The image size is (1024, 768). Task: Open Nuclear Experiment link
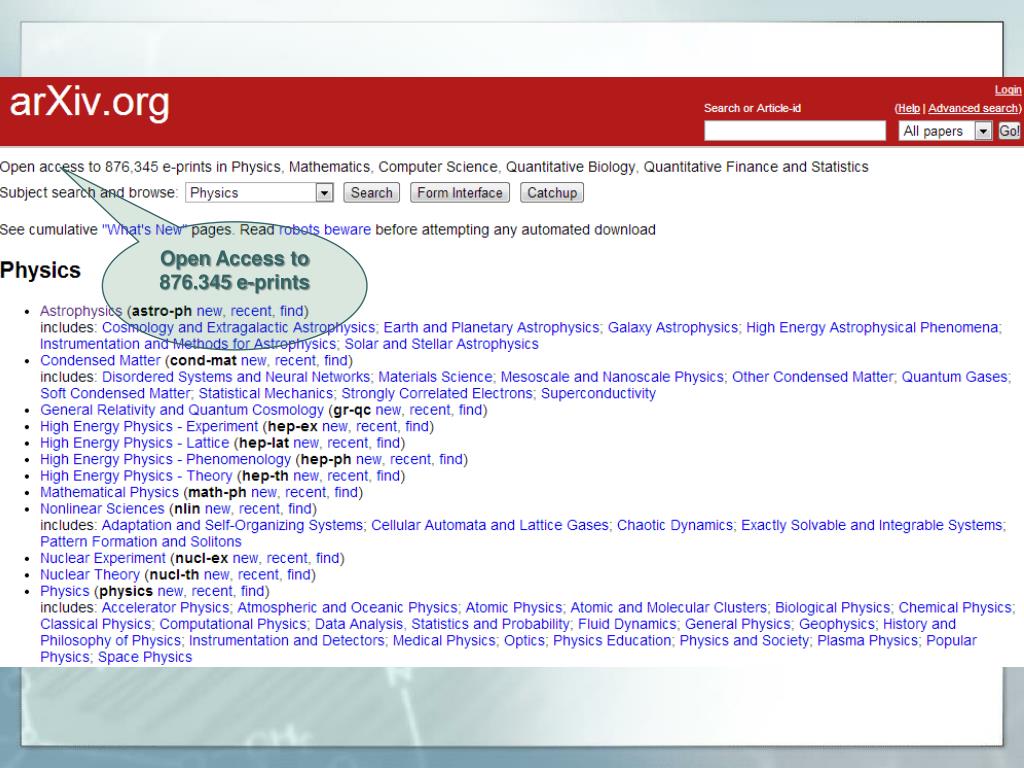click(103, 558)
